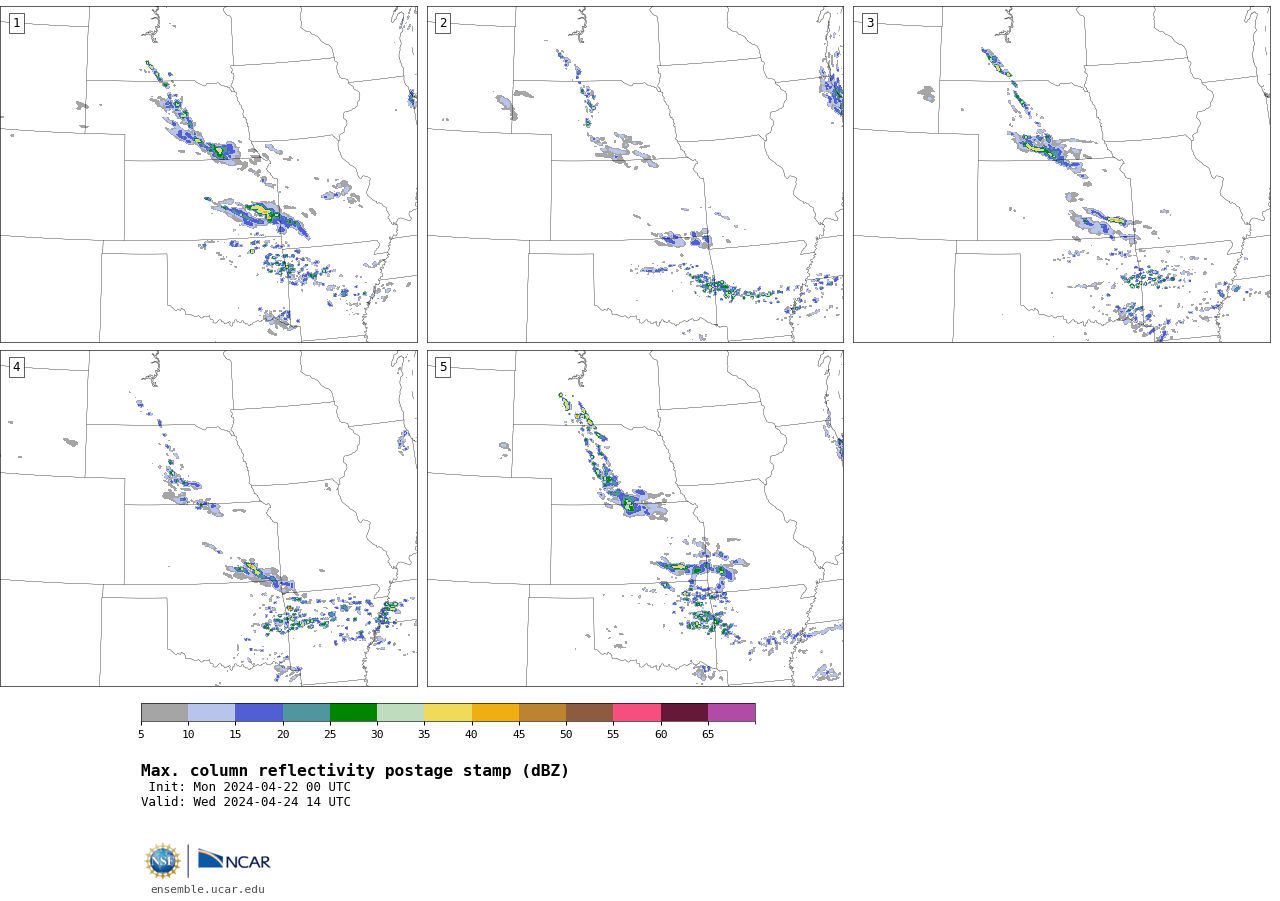Viewport: 1280px width, 901px height.
Task: Click the panel number label 4
Action: tap(16, 367)
